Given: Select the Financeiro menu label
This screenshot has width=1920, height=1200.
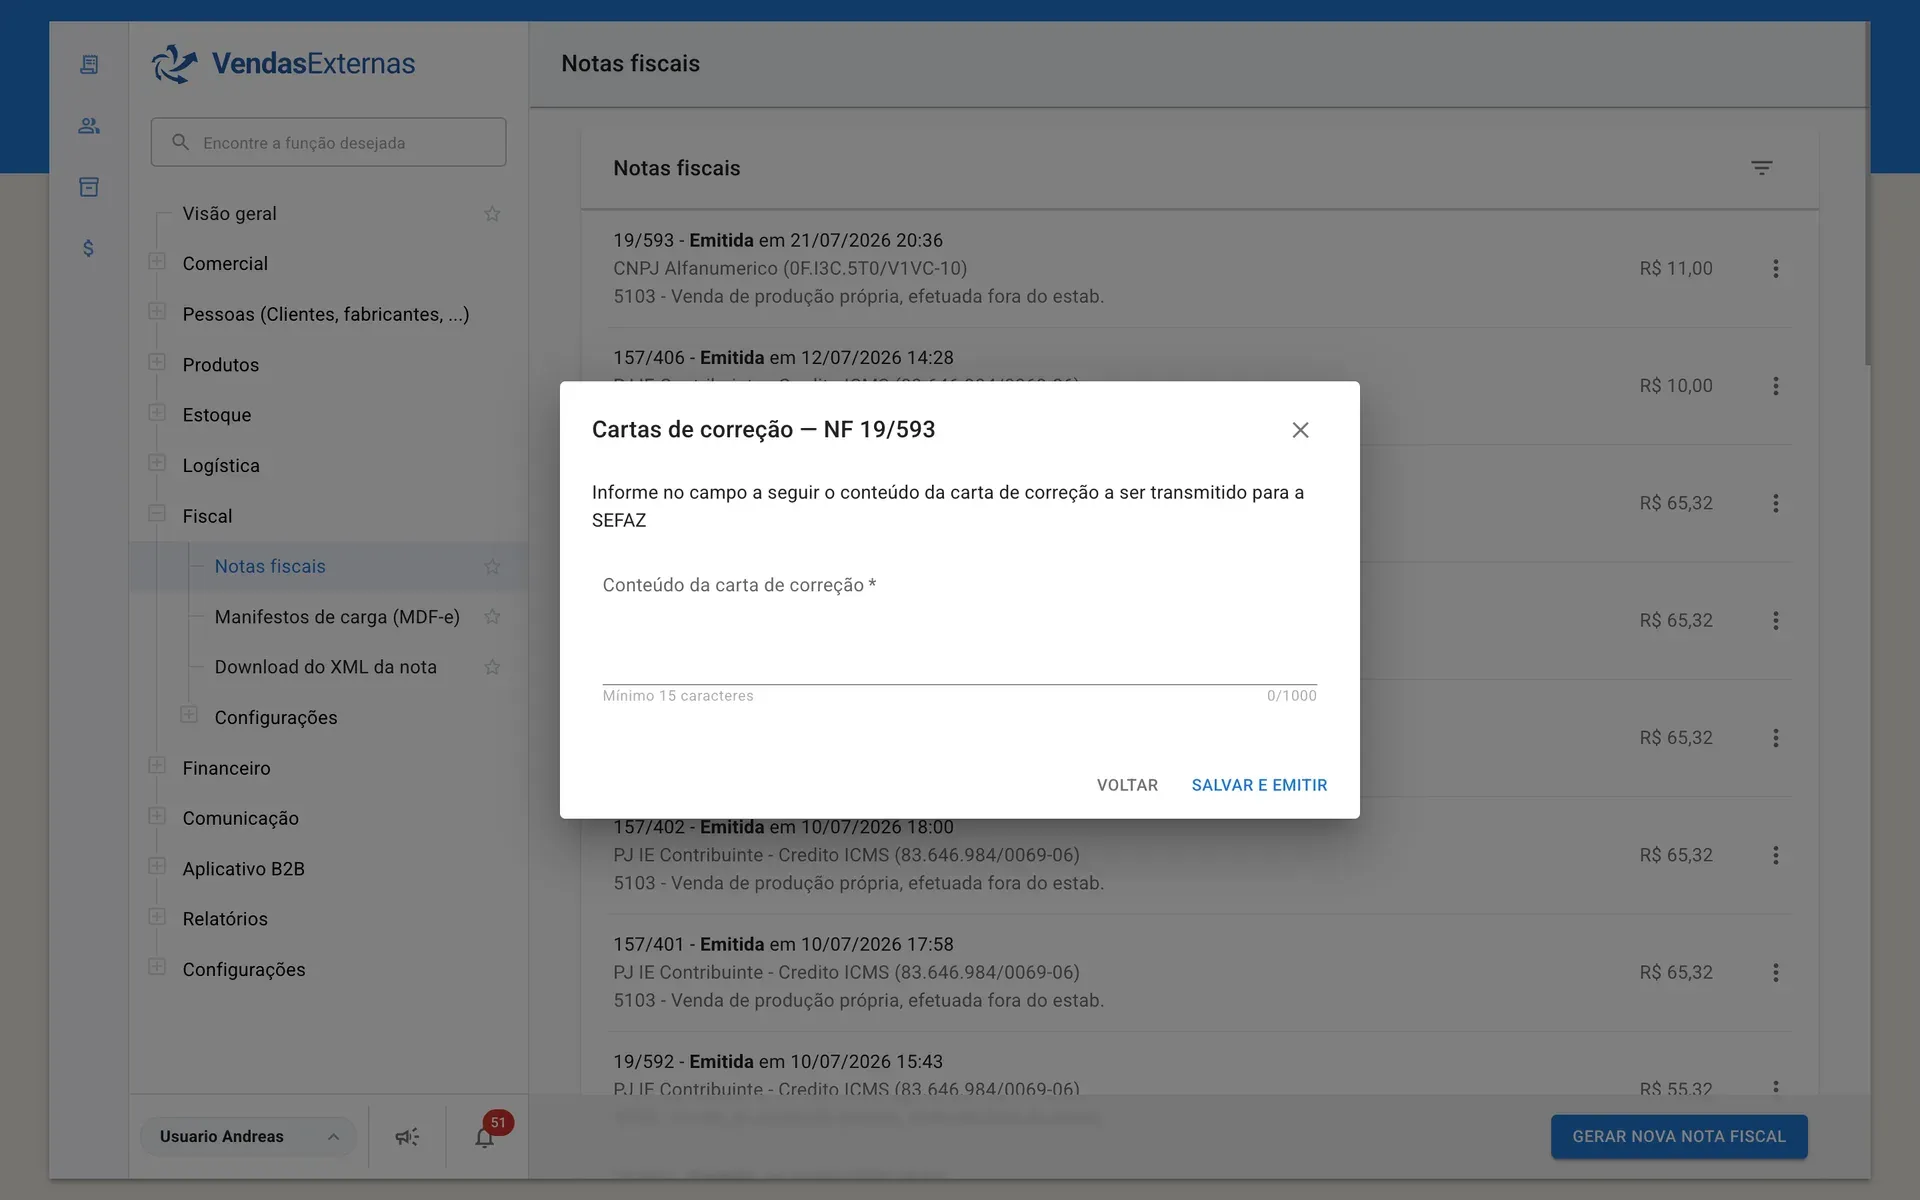Looking at the screenshot, I should click(226, 768).
